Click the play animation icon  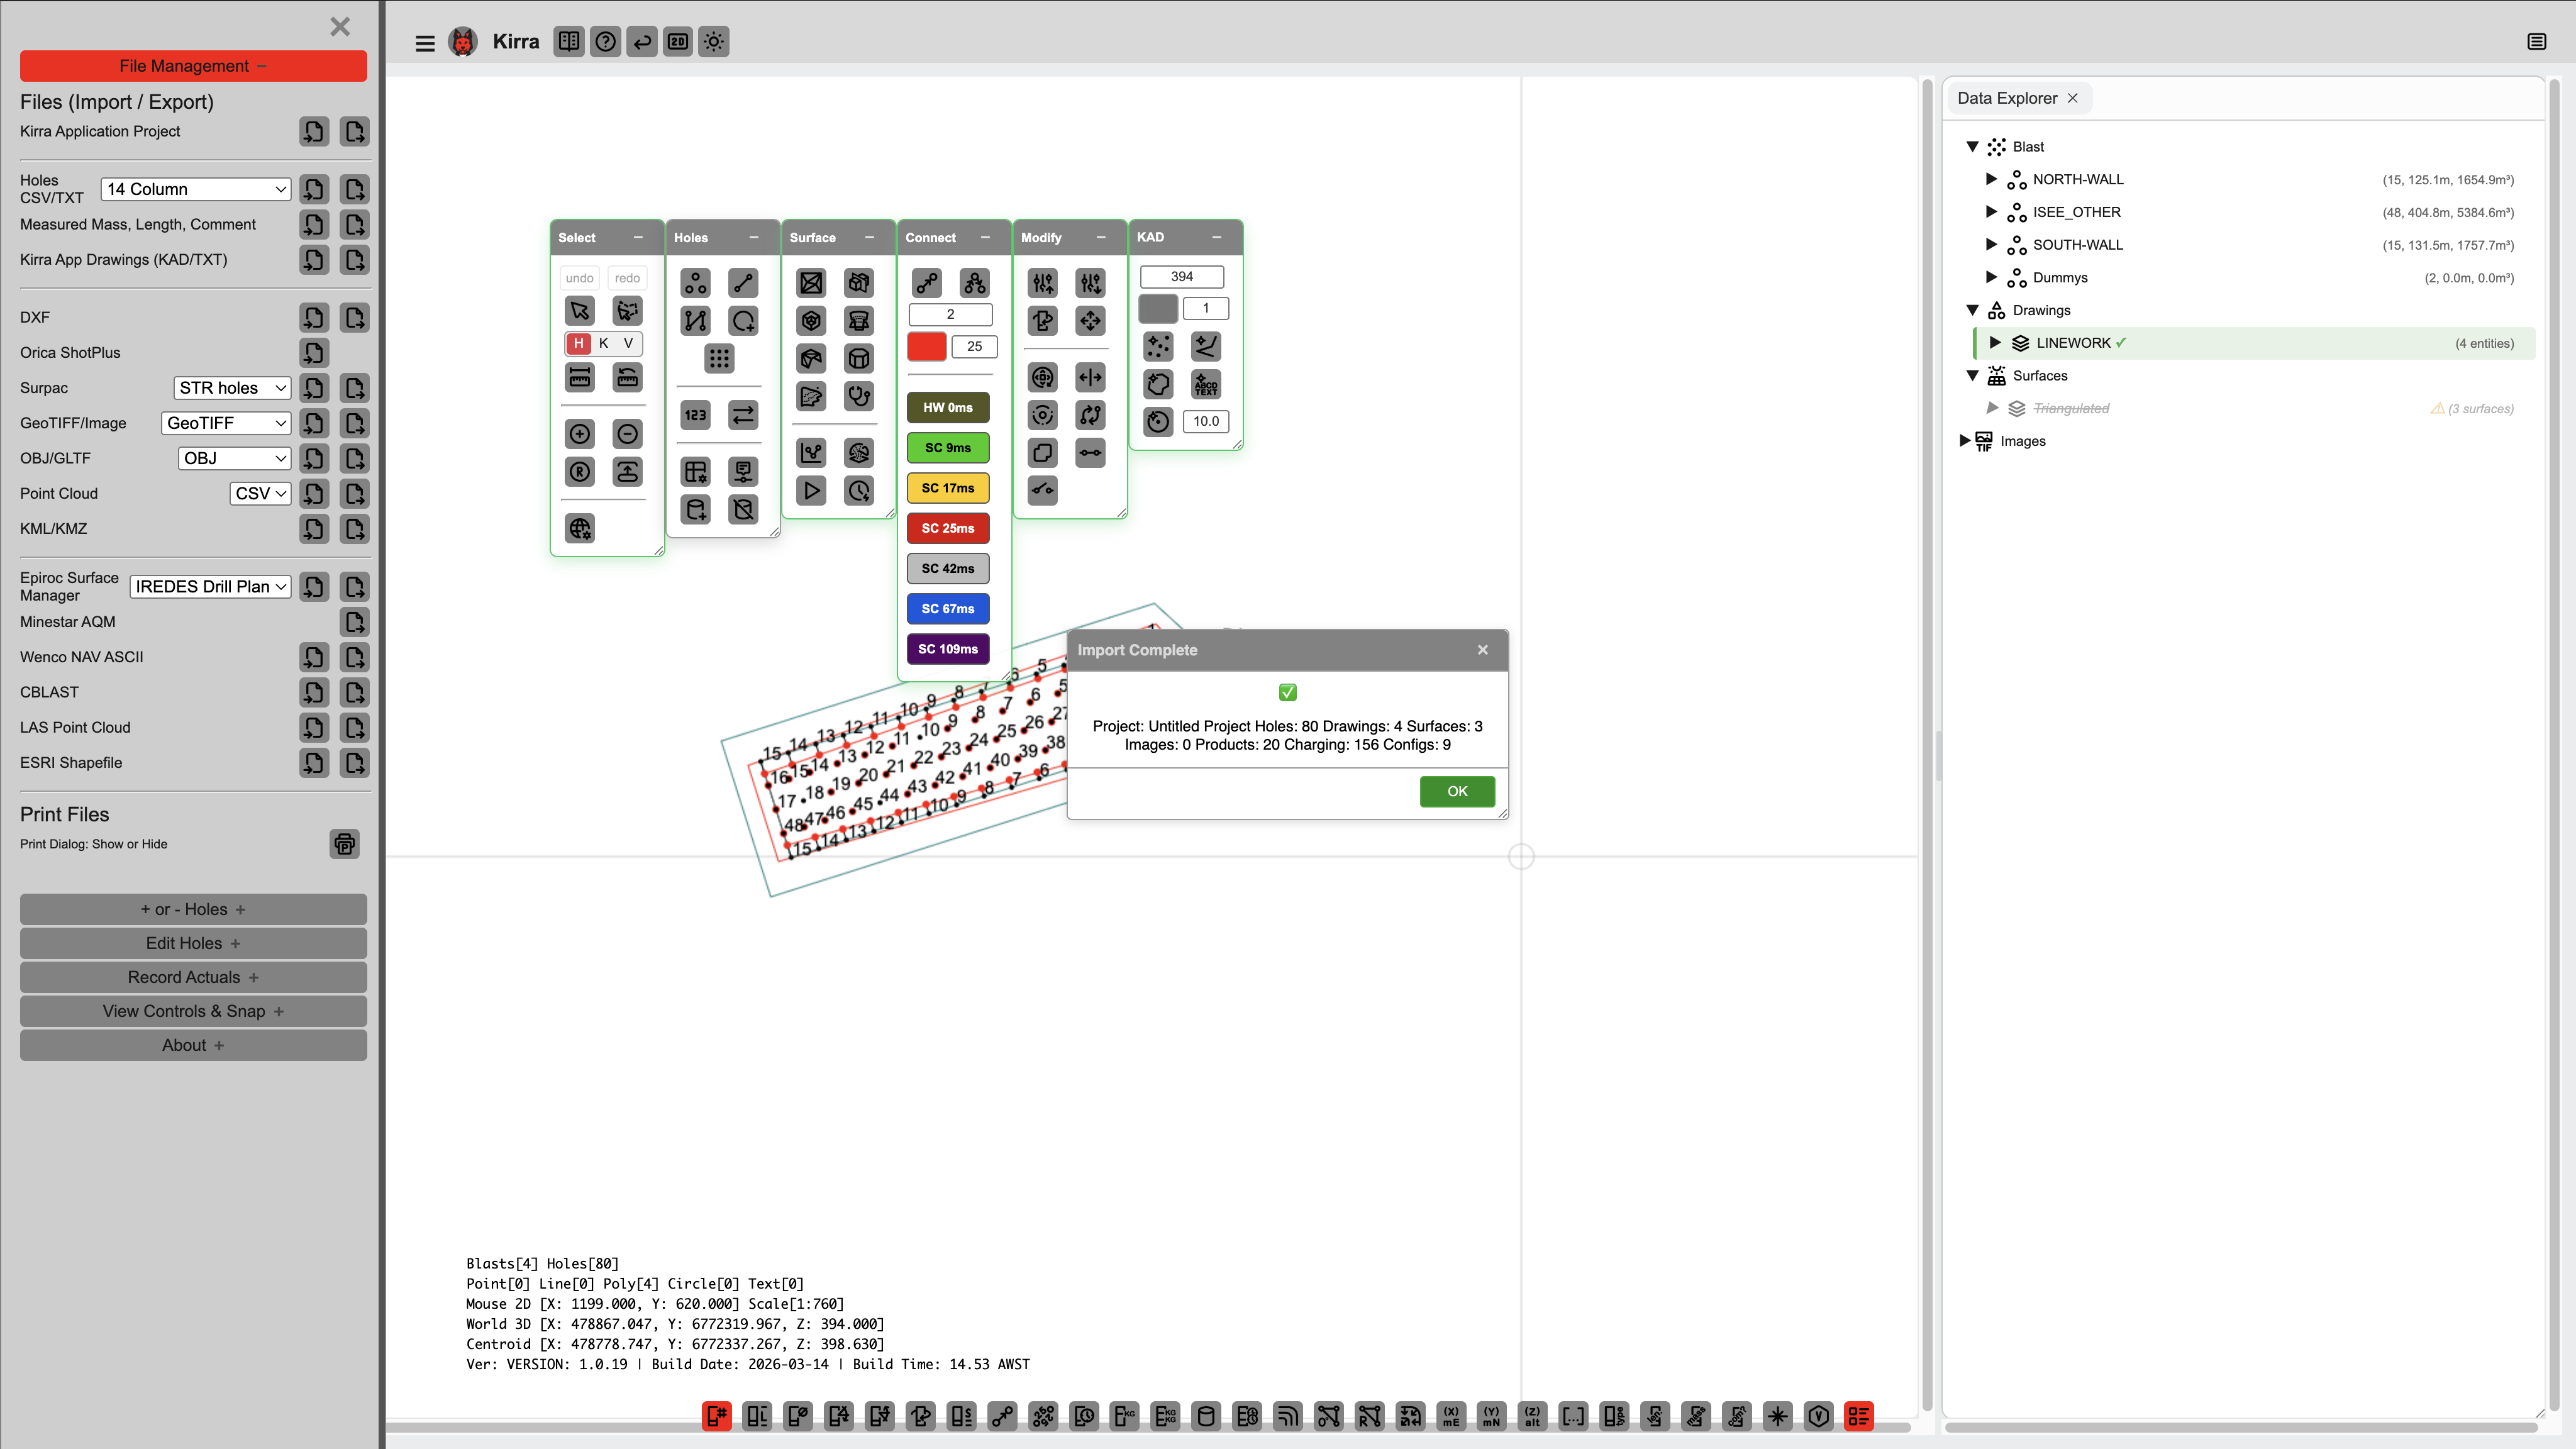click(x=811, y=490)
